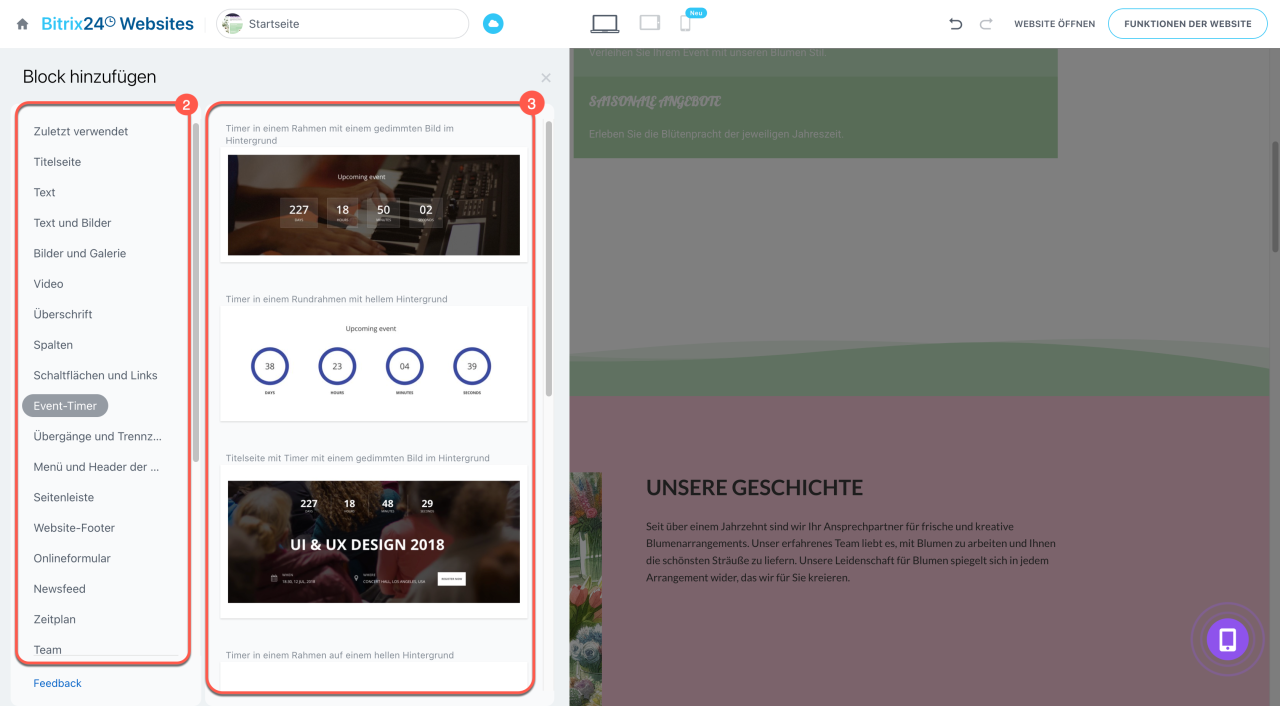Click 'Titelseite mit Timer' block label

click(x=358, y=458)
